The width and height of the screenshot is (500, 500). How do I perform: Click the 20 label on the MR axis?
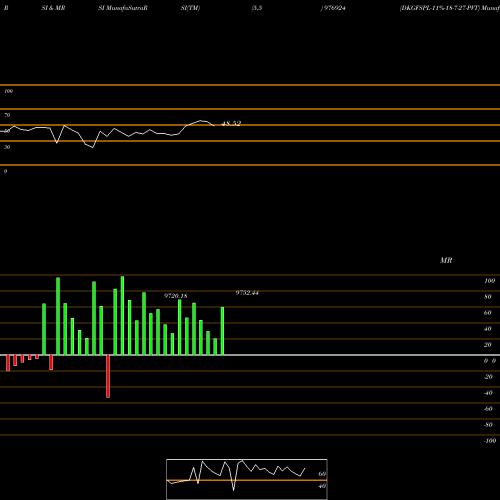click(x=487, y=345)
